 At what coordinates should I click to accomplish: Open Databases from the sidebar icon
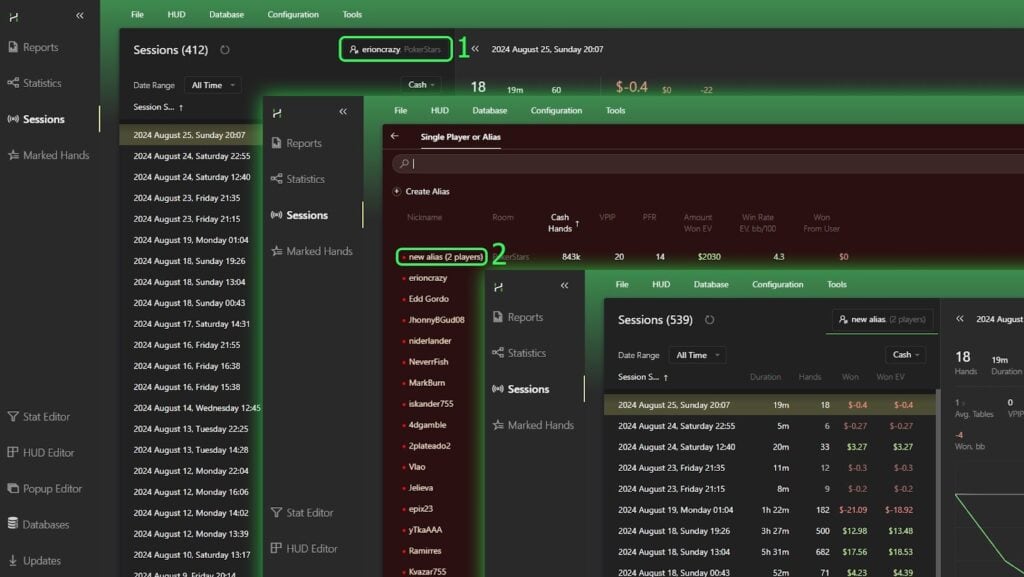pyautogui.click(x=13, y=524)
